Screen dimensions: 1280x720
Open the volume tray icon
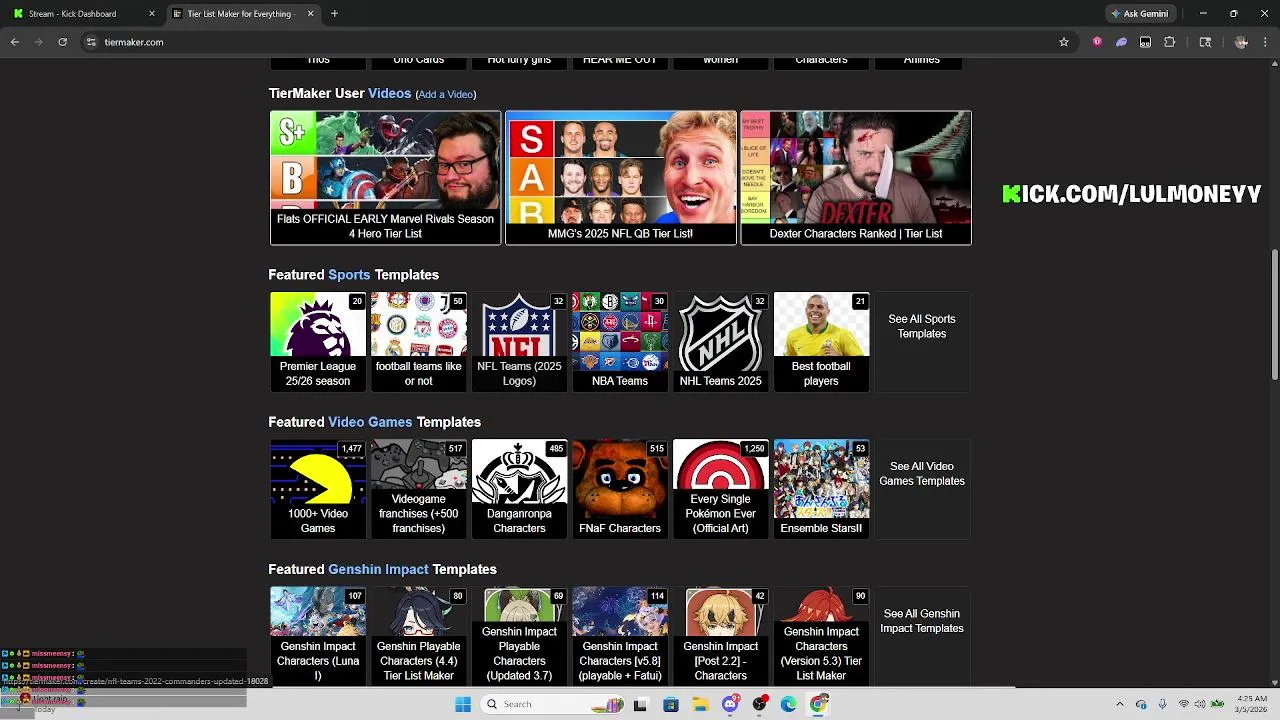tap(1200, 704)
